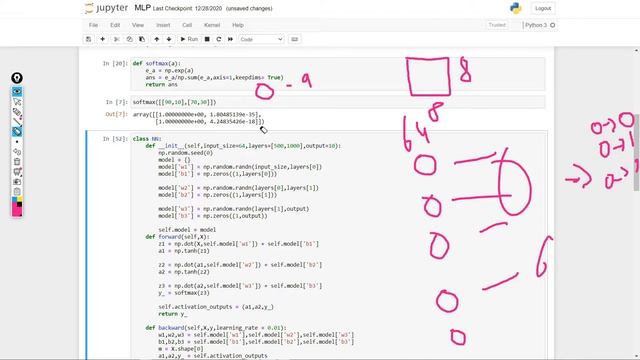Toggle the eye visibility tool in annotation toolbar
640x360 pixels.
17,91
